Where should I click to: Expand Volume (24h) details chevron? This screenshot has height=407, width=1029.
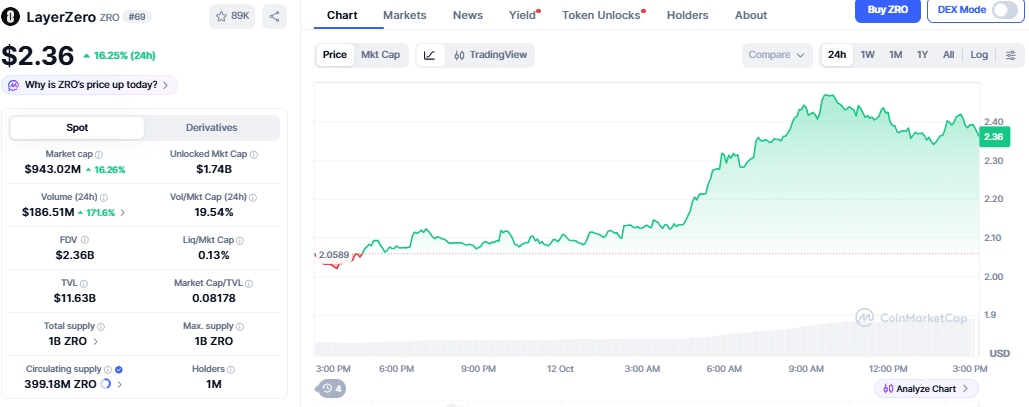pyautogui.click(x=123, y=213)
